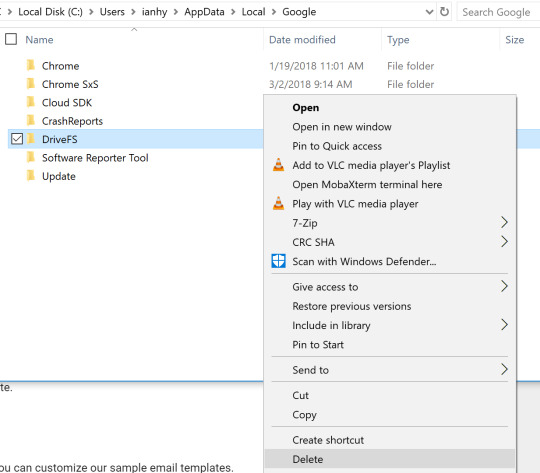Click the Windows Defender shield icon
The width and height of the screenshot is (540, 473).
278,261
